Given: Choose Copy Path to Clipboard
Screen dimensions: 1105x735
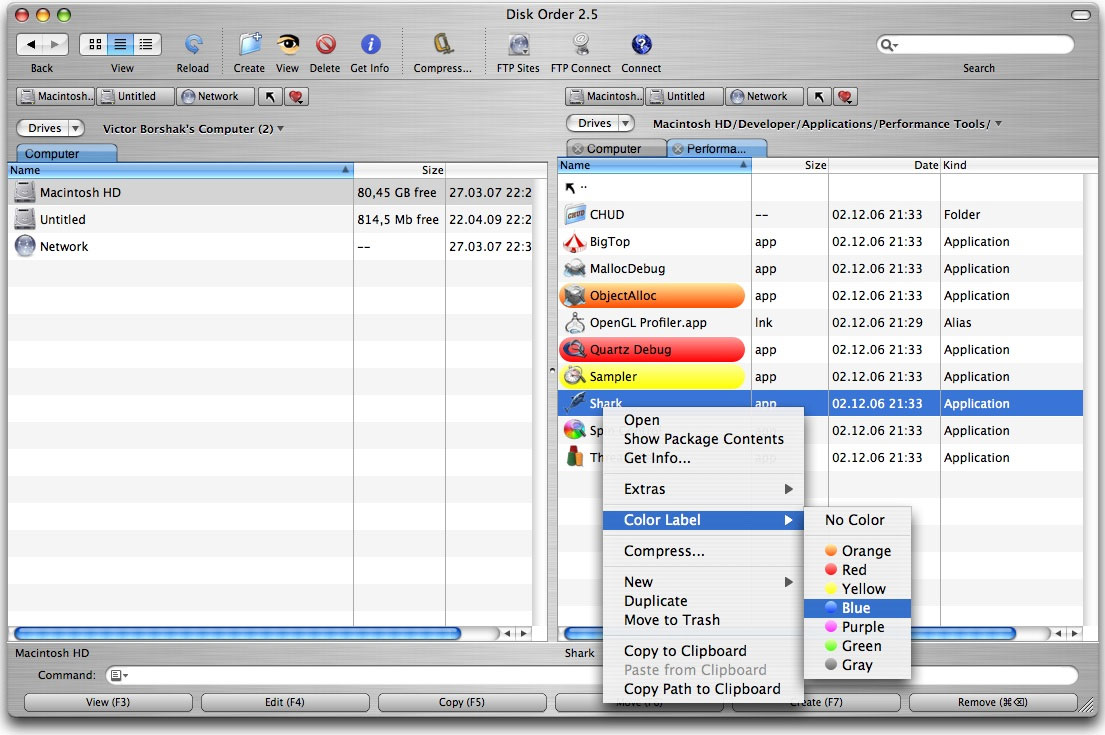Looking at the screenshot, I should pos(703,689).
